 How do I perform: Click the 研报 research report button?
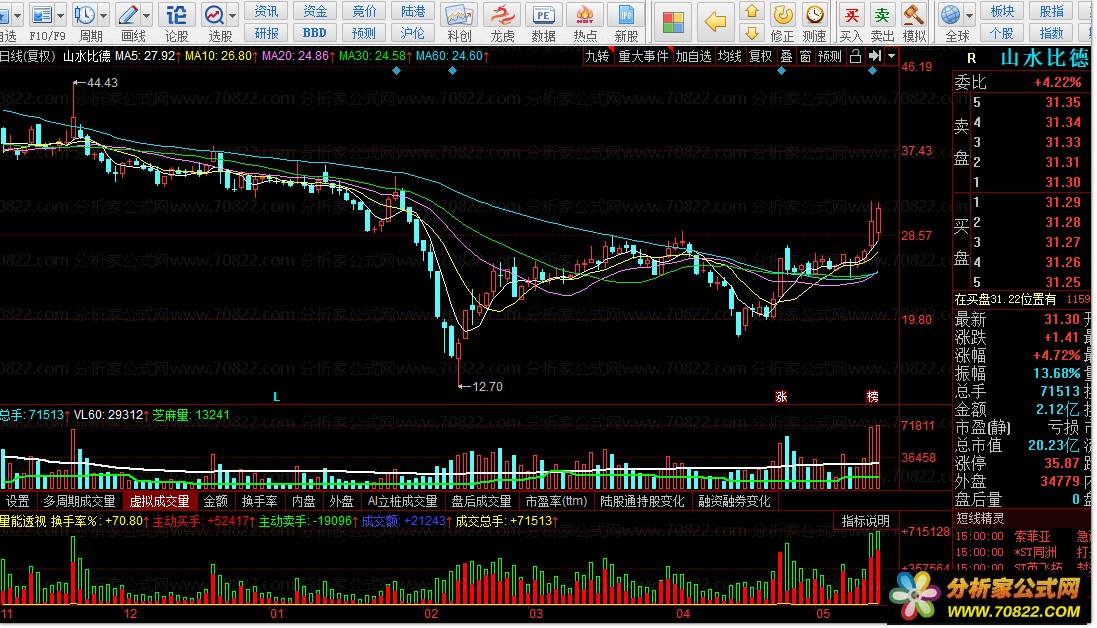tap(267, 33)
